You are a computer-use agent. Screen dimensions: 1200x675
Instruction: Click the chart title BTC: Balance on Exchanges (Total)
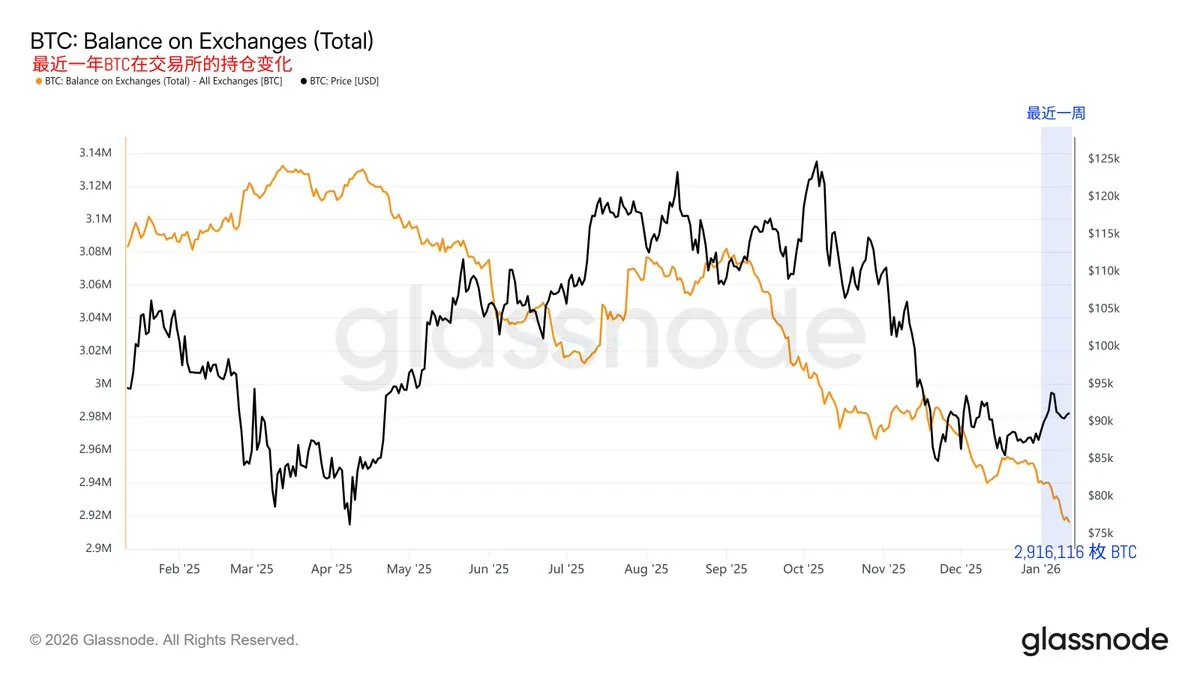[202, 42]
